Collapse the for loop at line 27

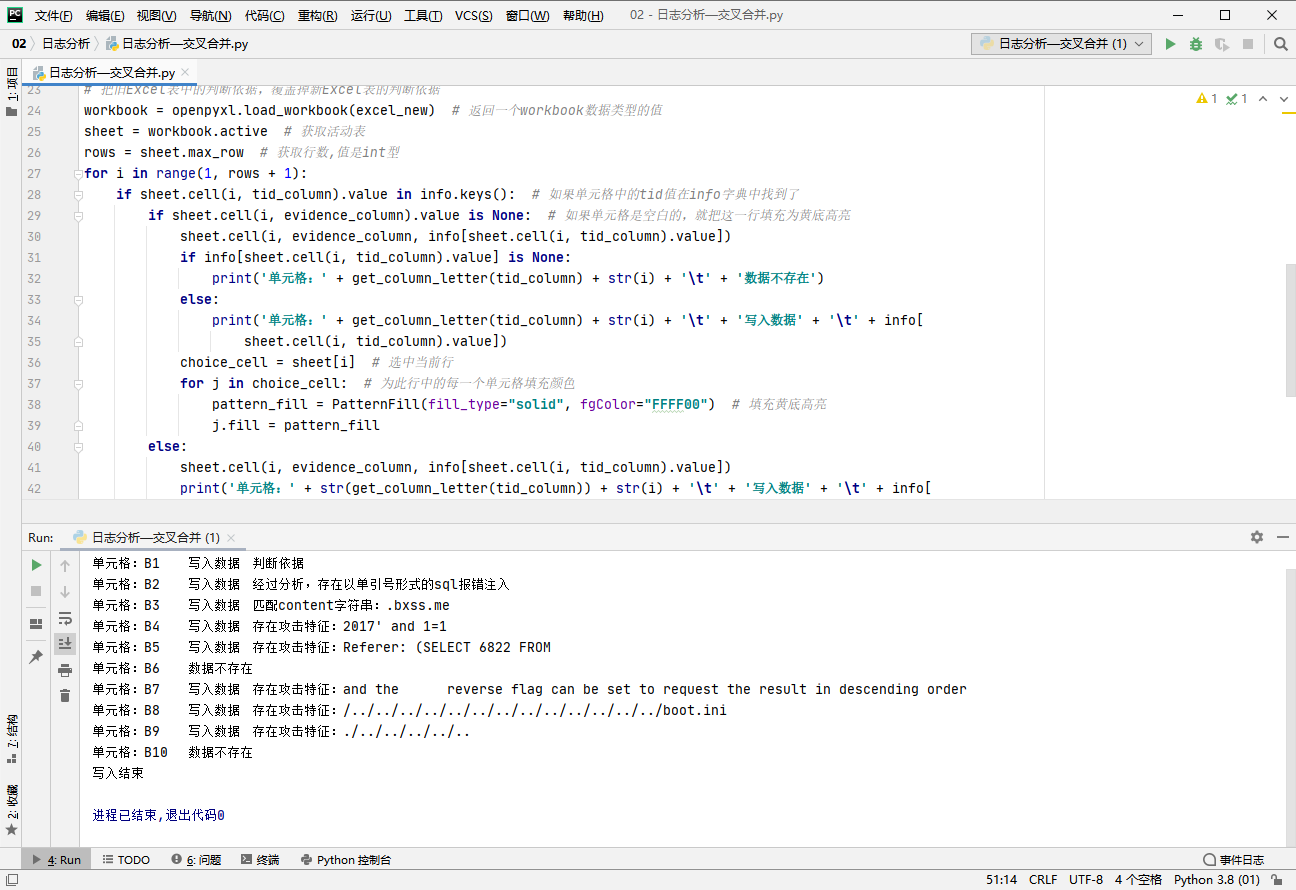pos(79,174)
